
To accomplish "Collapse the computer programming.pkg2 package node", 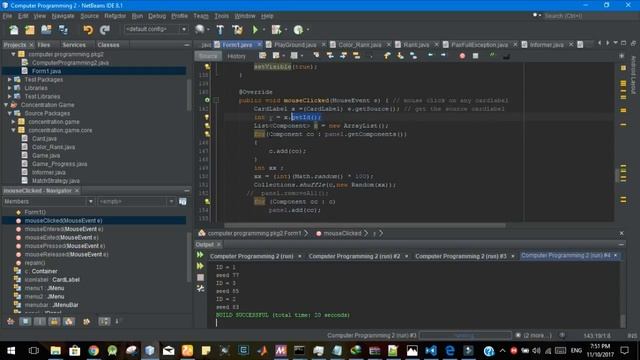I will [x=13, y=54].
